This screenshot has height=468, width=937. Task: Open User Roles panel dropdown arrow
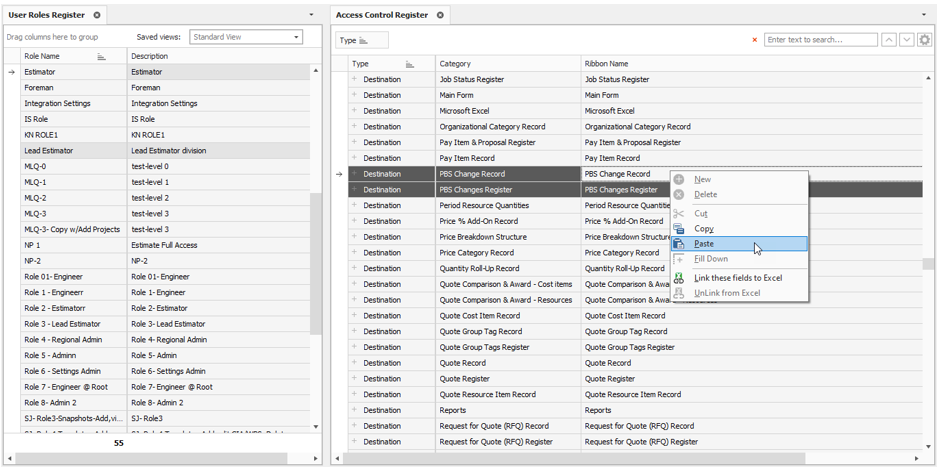point(311,15)
